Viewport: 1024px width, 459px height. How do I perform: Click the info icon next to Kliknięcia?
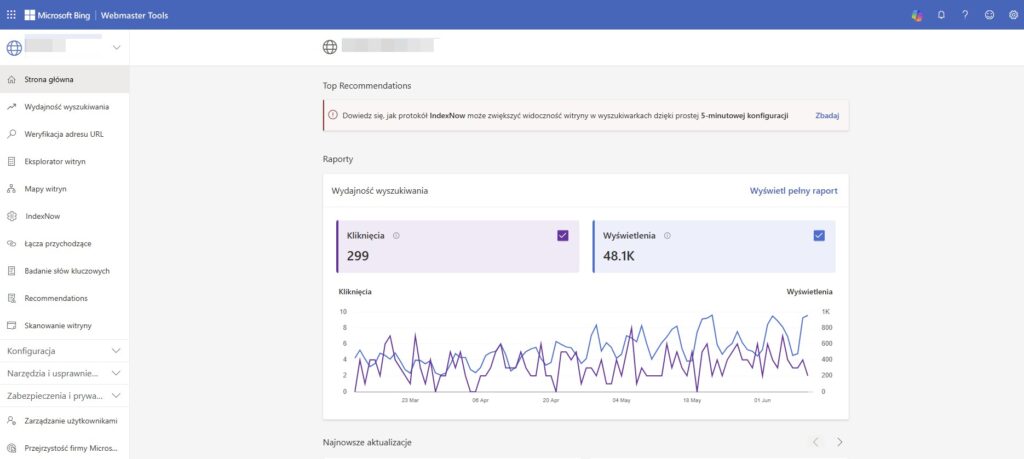point(396,236)
